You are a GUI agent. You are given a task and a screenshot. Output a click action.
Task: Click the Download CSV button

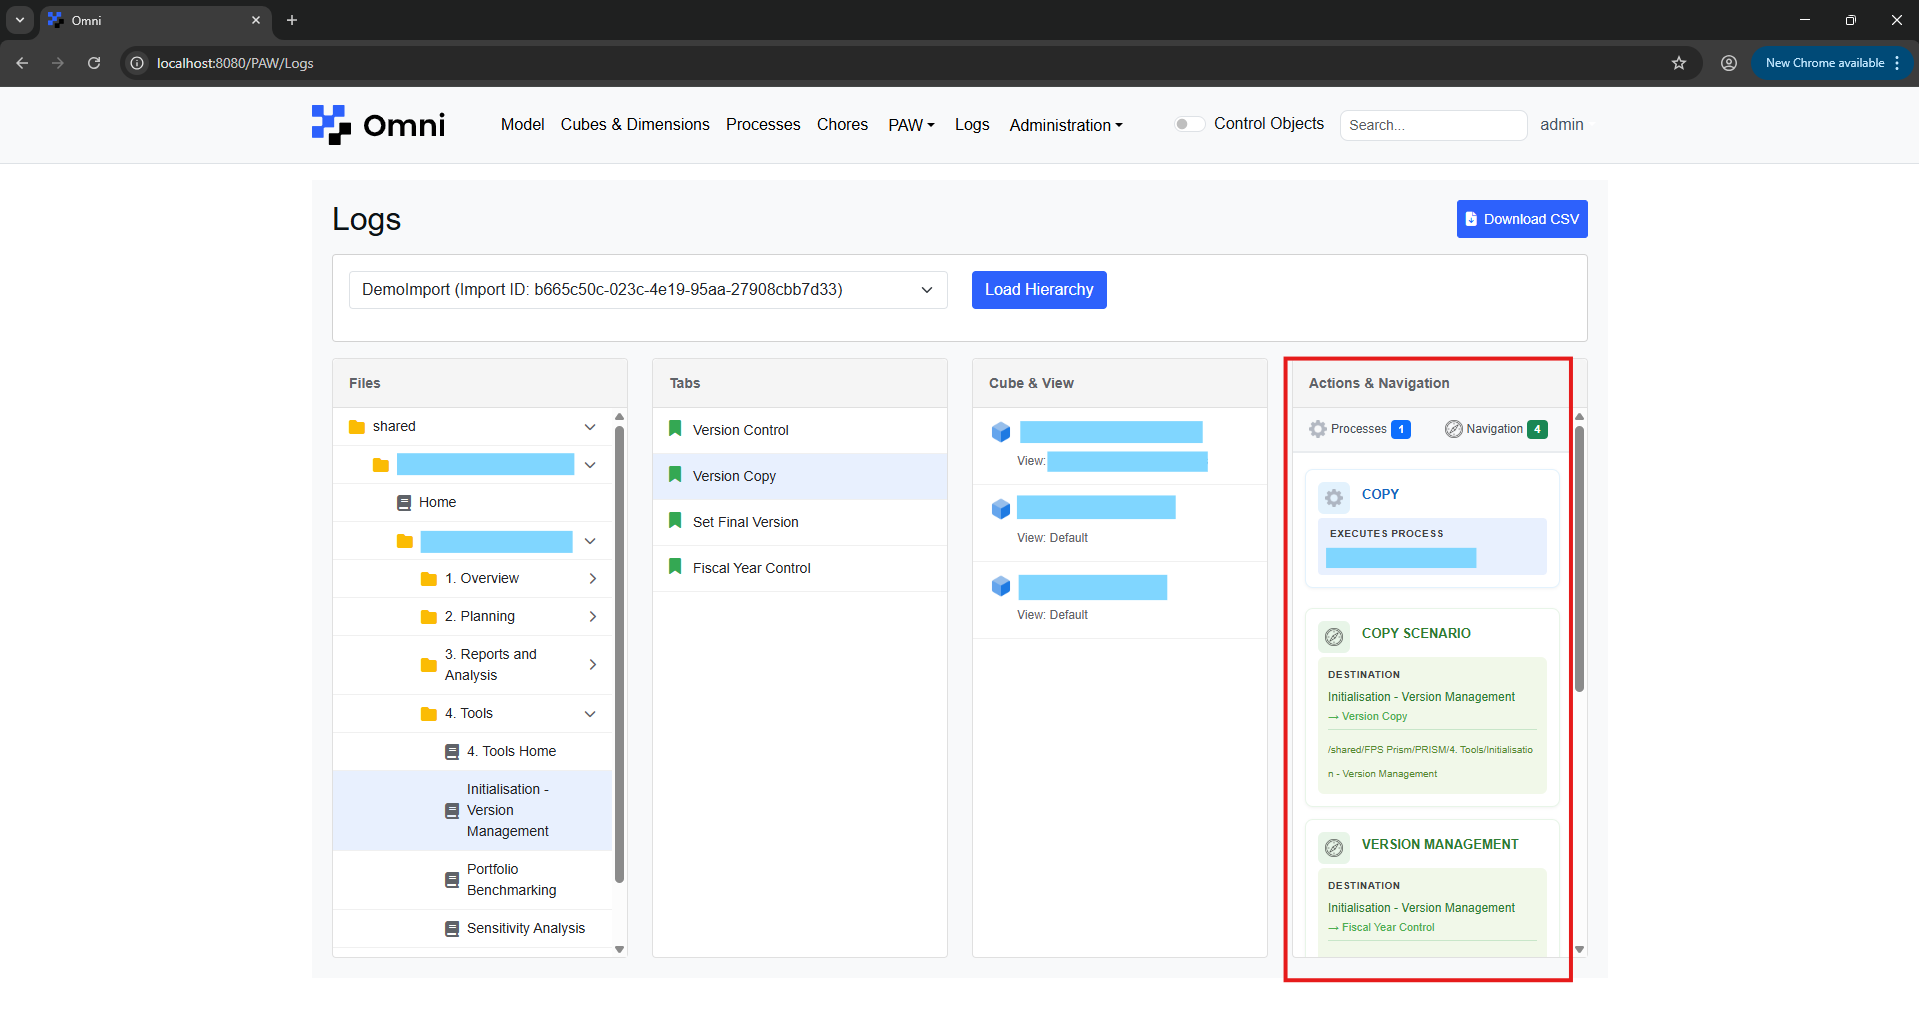[1522, 219]
